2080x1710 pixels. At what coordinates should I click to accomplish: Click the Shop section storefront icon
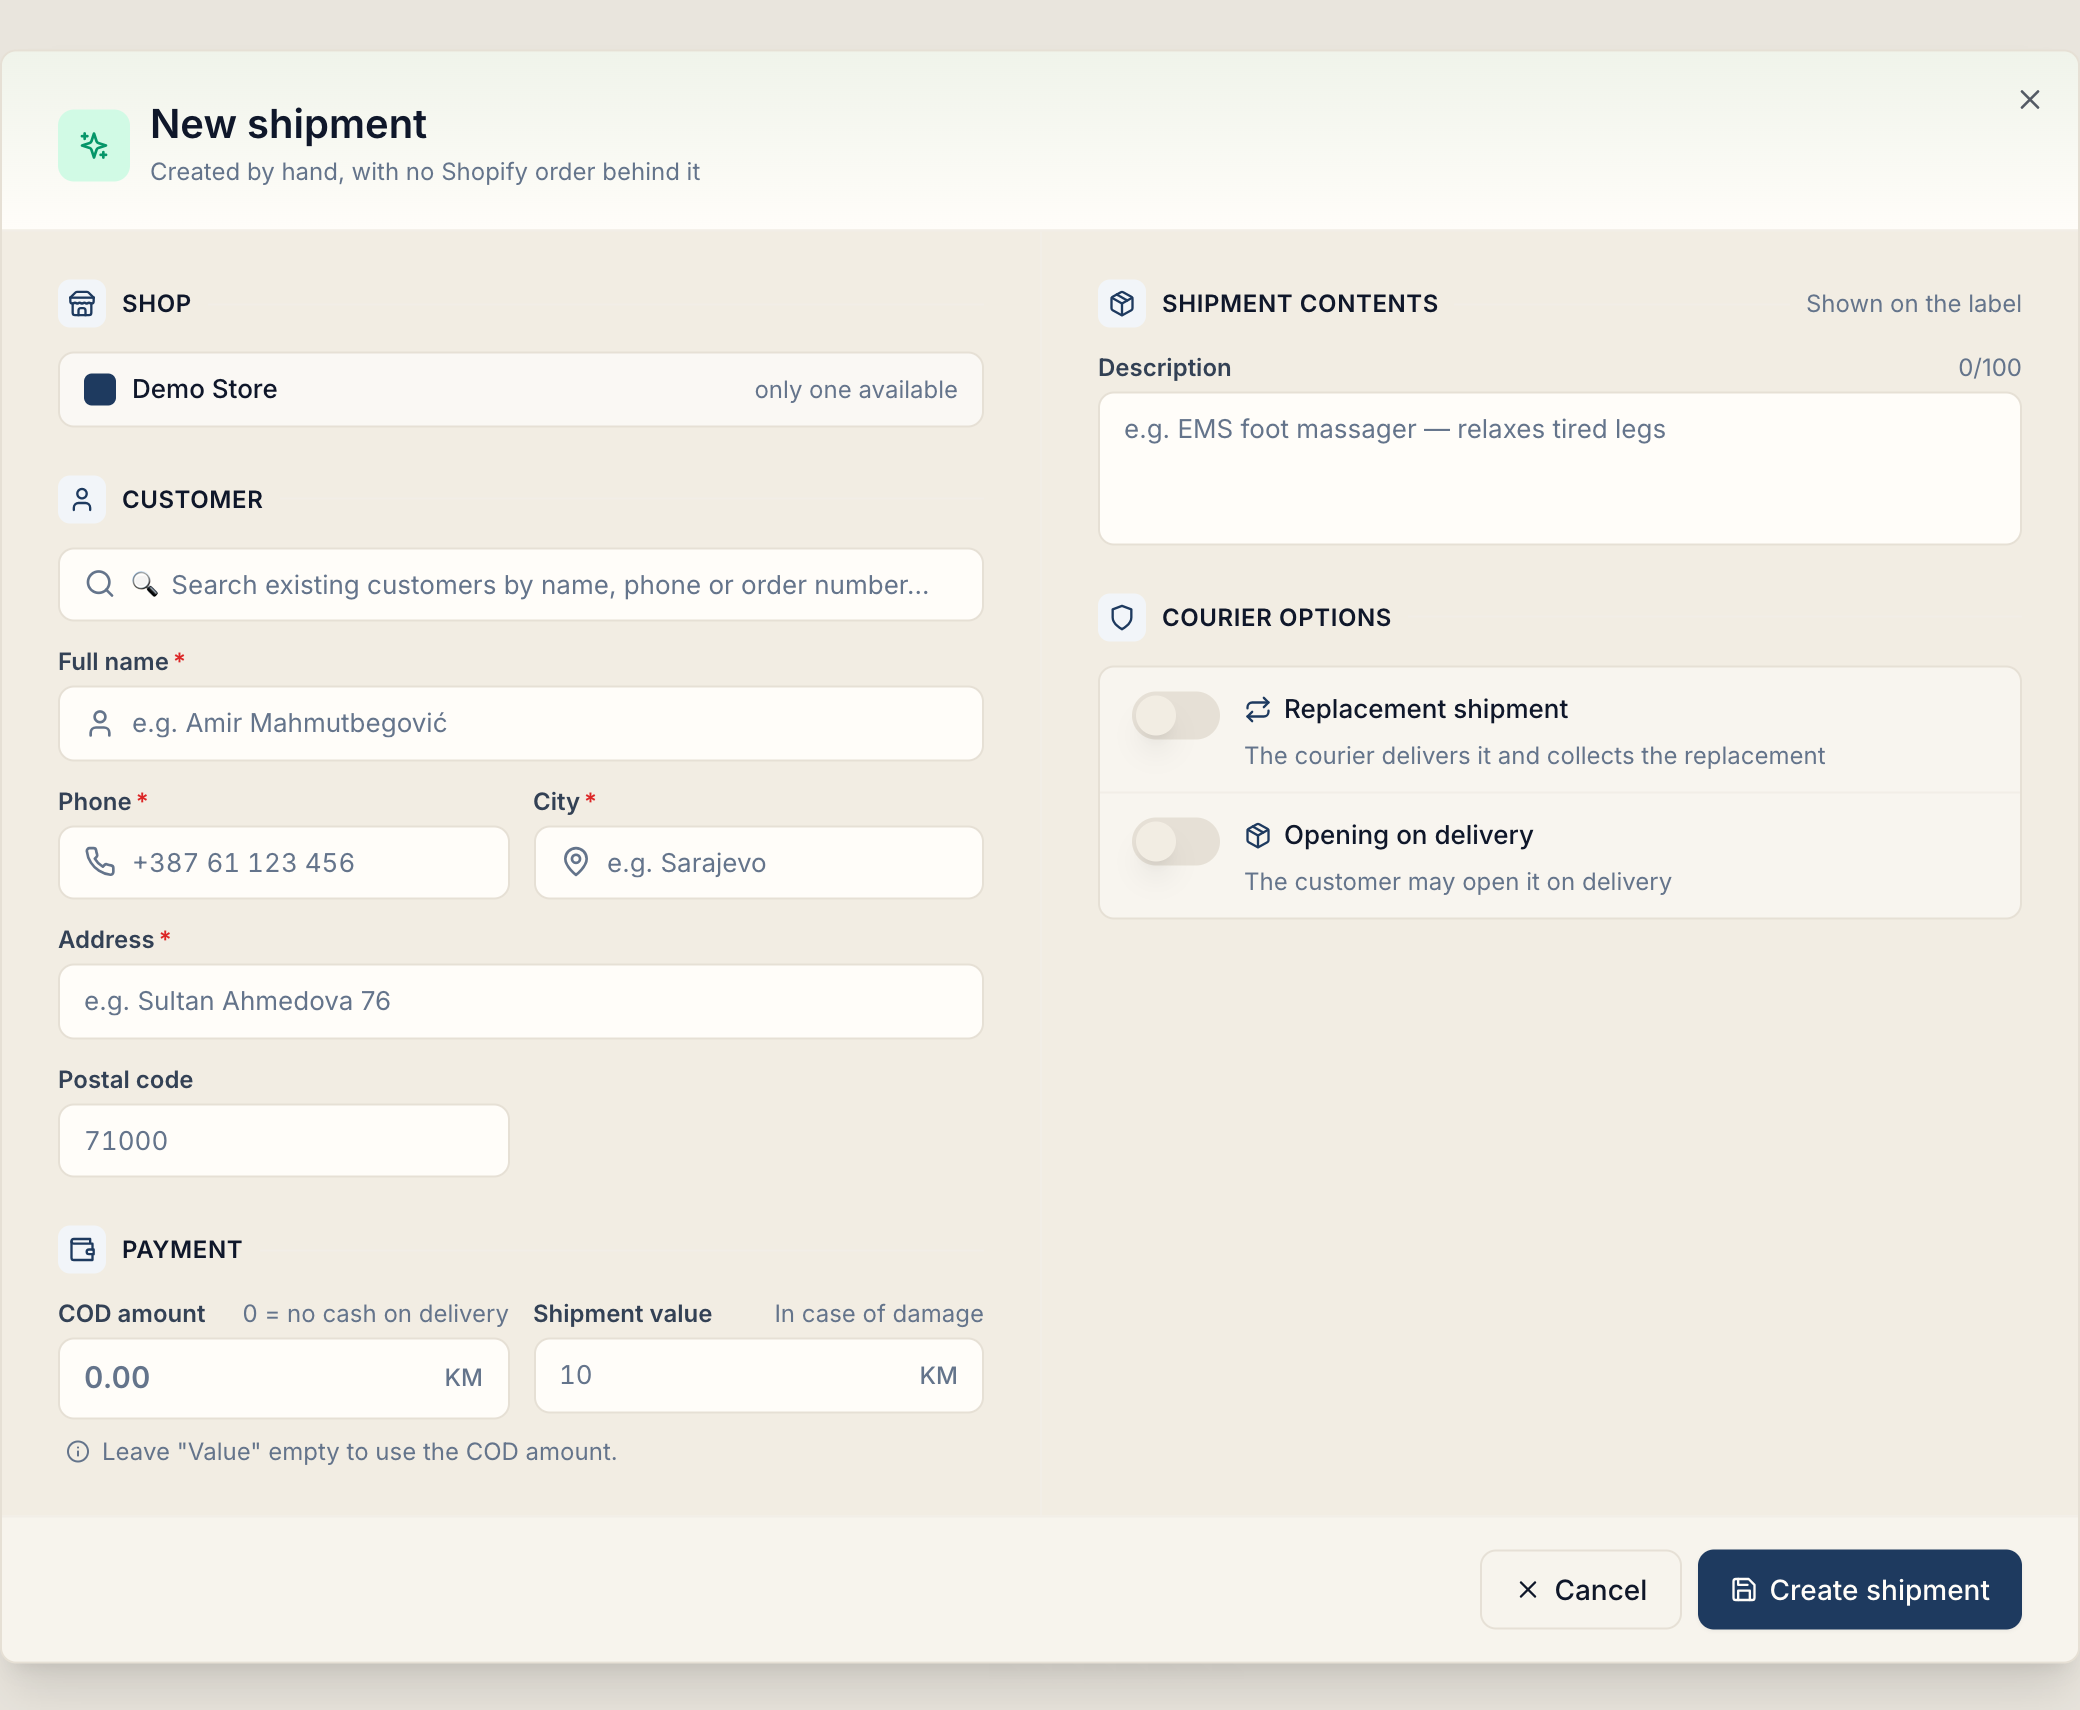pyautogui.click(x=82, y=303)
